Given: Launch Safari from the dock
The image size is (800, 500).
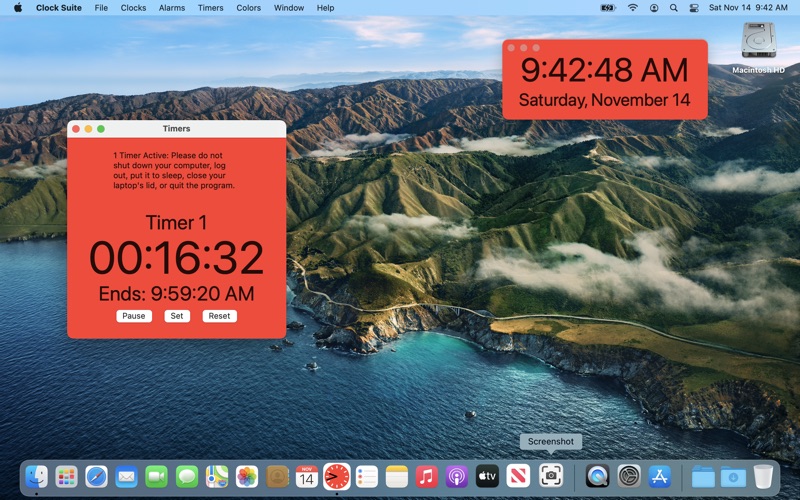Looking at the screenshot, I should point(96,476).
